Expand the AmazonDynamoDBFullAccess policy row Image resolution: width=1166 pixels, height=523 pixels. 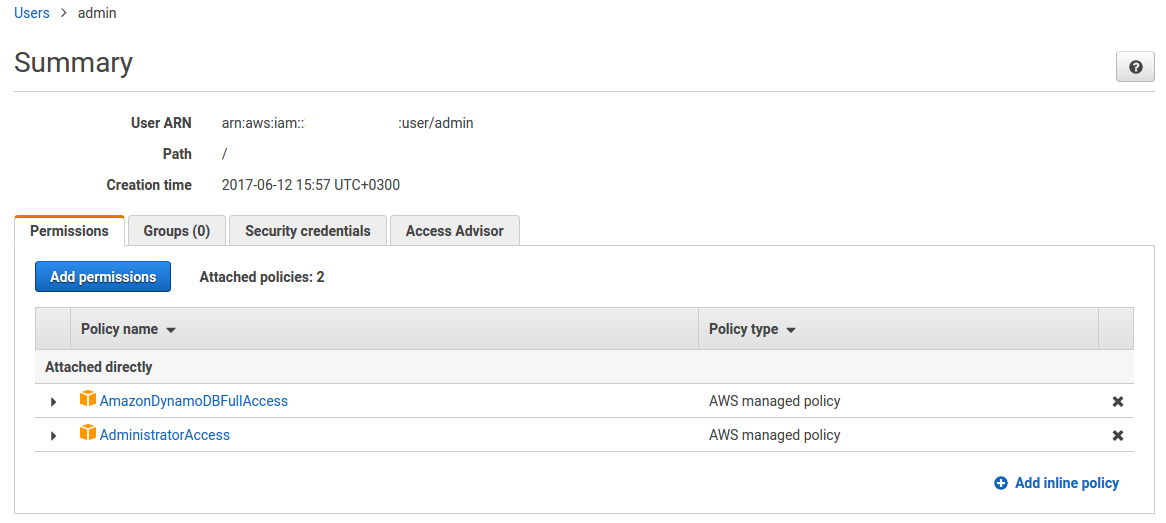coord(54,402)
